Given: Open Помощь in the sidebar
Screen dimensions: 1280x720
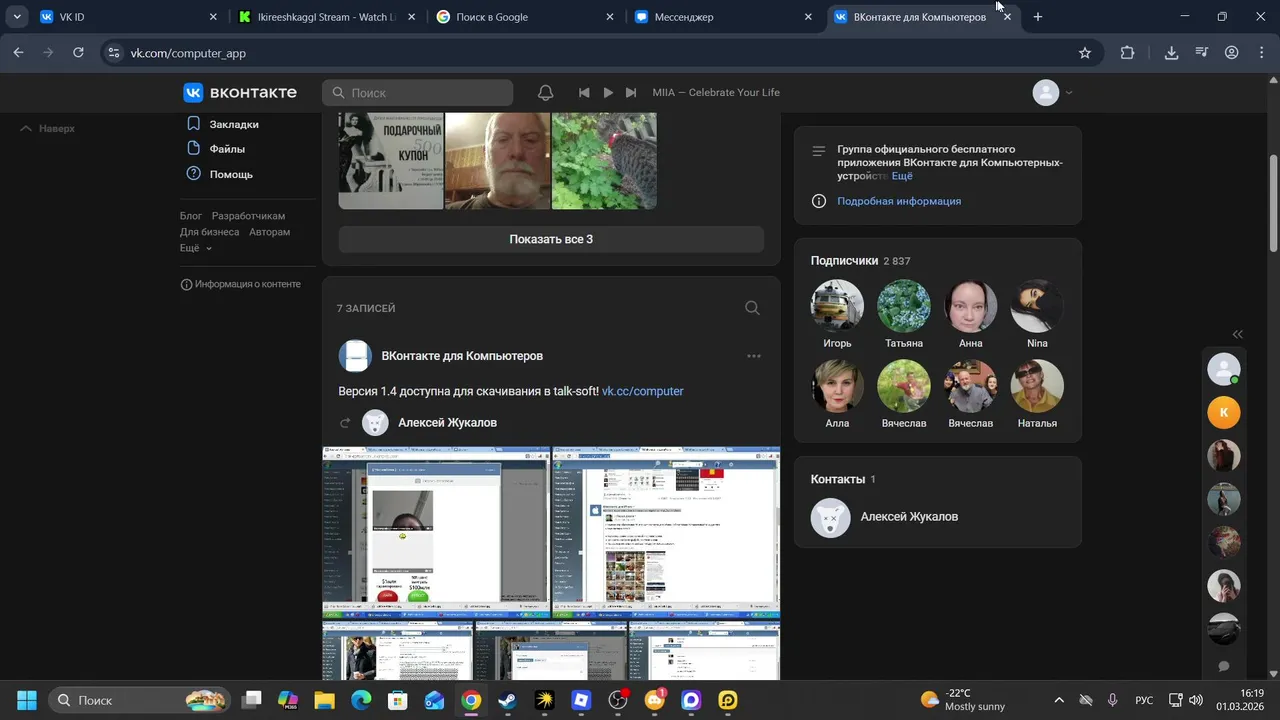Looking at the screenshot, I should pos(231,174).
